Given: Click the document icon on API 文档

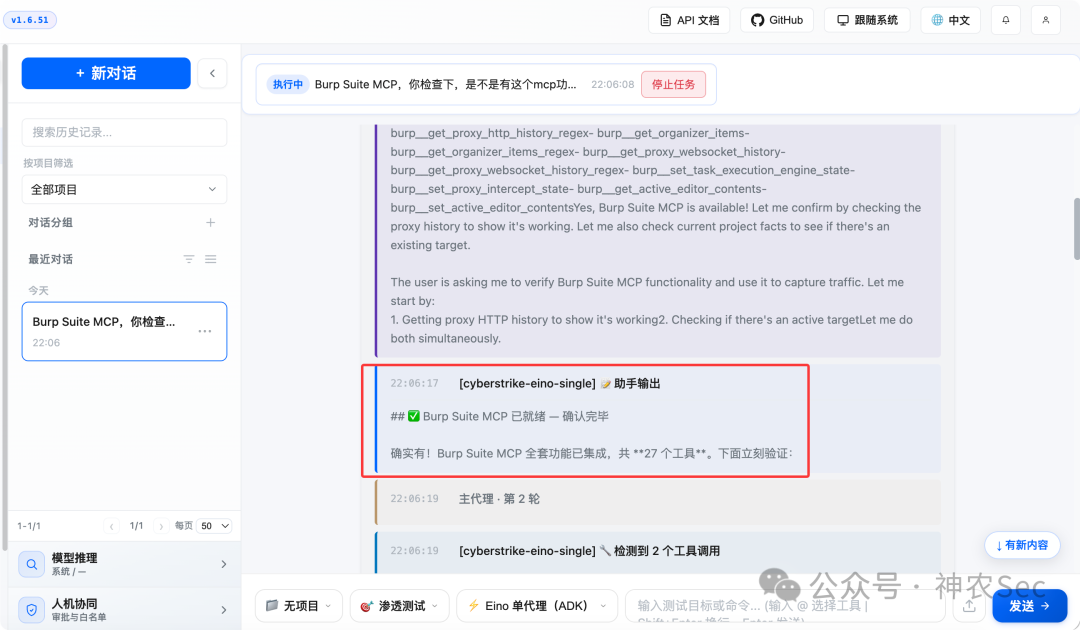Looking at the screenshot, I should 665,20.
